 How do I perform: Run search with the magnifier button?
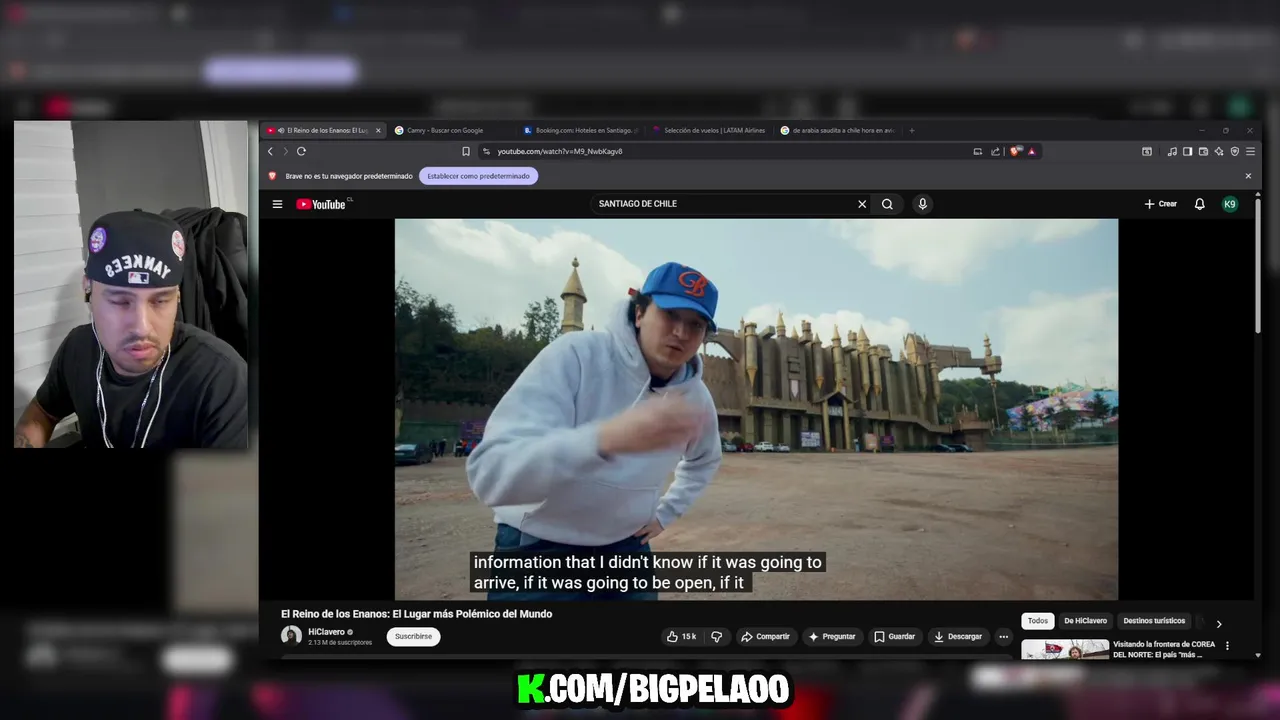coord(887,204)
